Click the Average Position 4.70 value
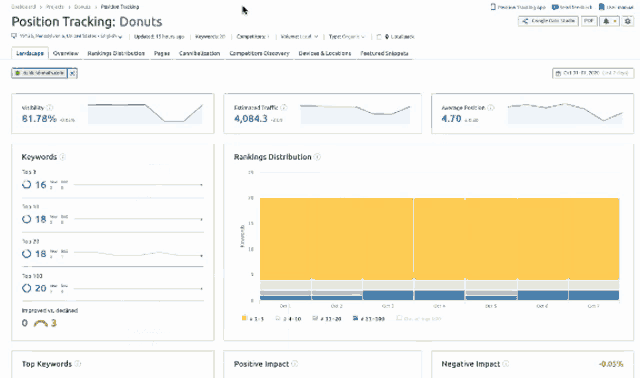Screen dimensions: 640x378 (451, 119)
